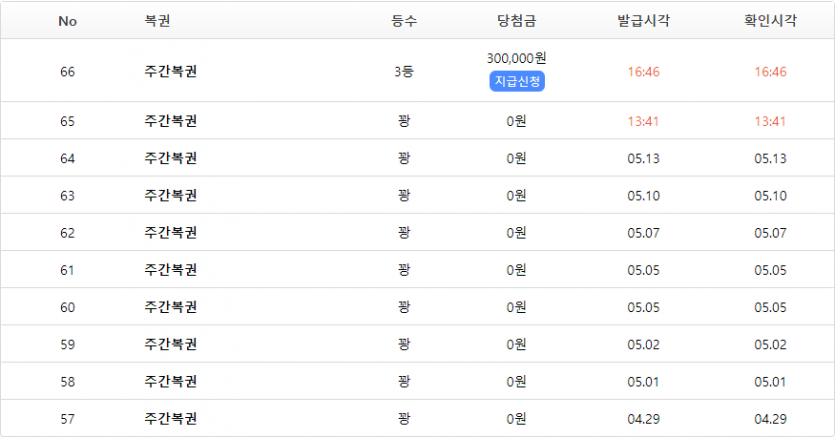Viewport: 835px width, 438px height.
Task: Click issue date 04.29 in row 57
Action: click(x=643, y=420)
